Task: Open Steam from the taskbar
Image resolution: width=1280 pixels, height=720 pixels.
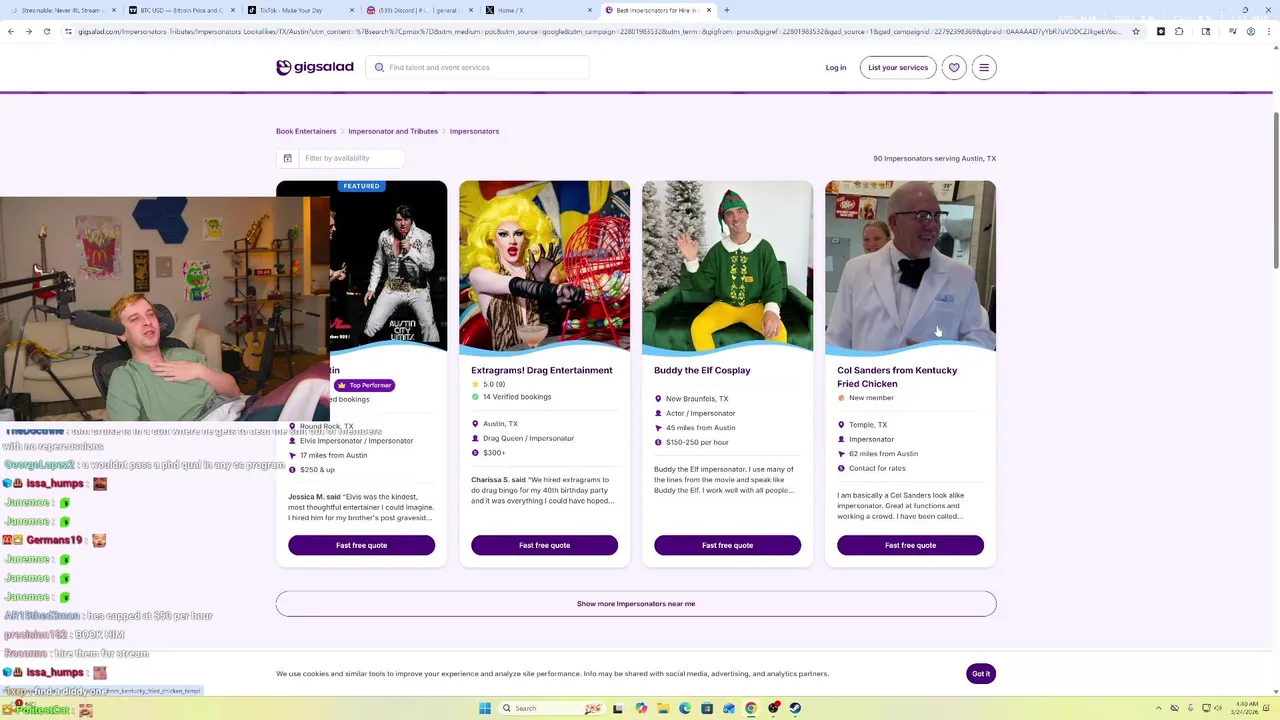Action: 796,708
